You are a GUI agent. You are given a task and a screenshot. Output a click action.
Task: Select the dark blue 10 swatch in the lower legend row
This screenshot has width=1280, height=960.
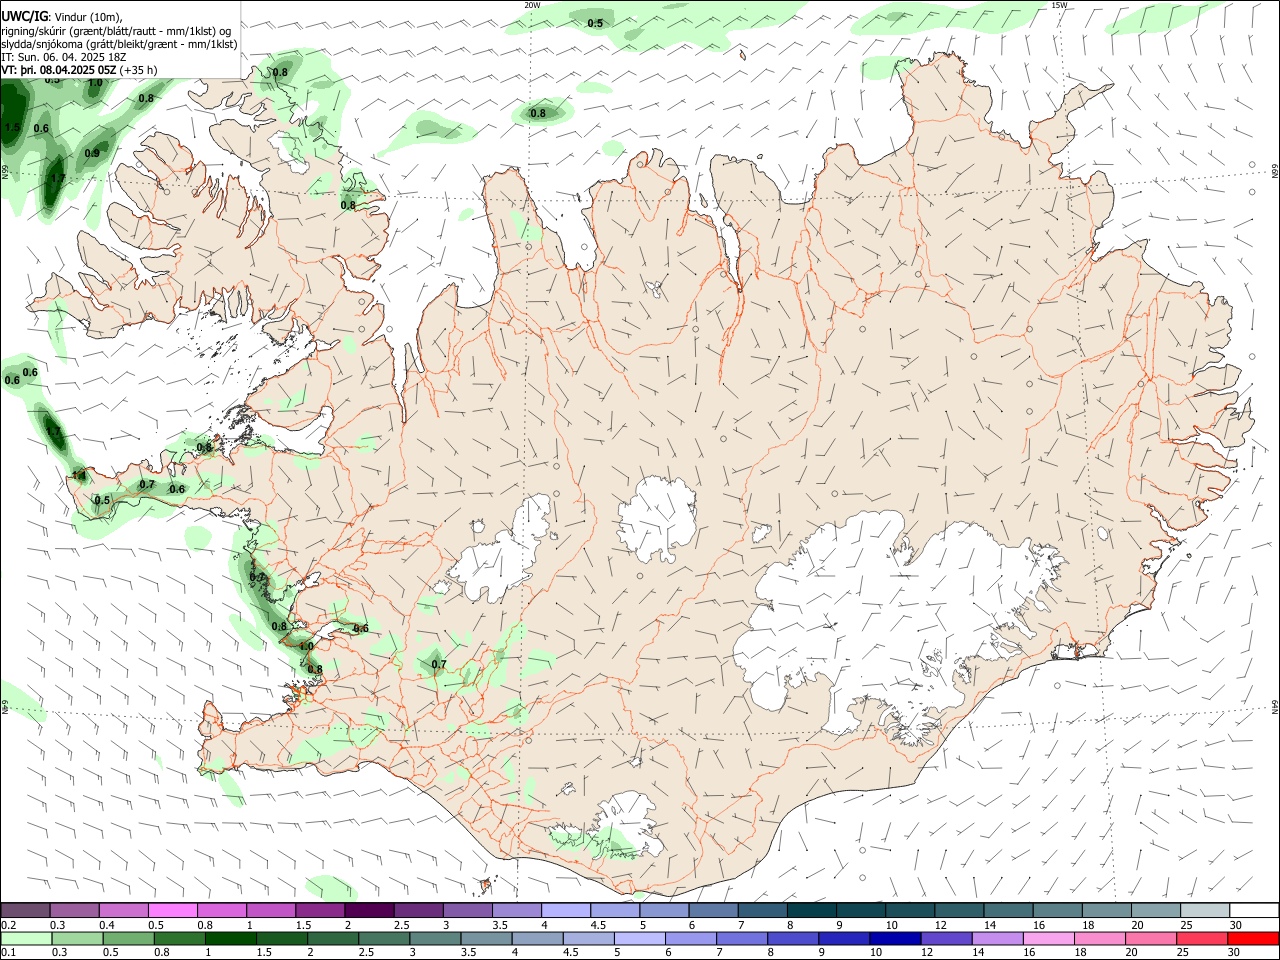tap(894, 938)
